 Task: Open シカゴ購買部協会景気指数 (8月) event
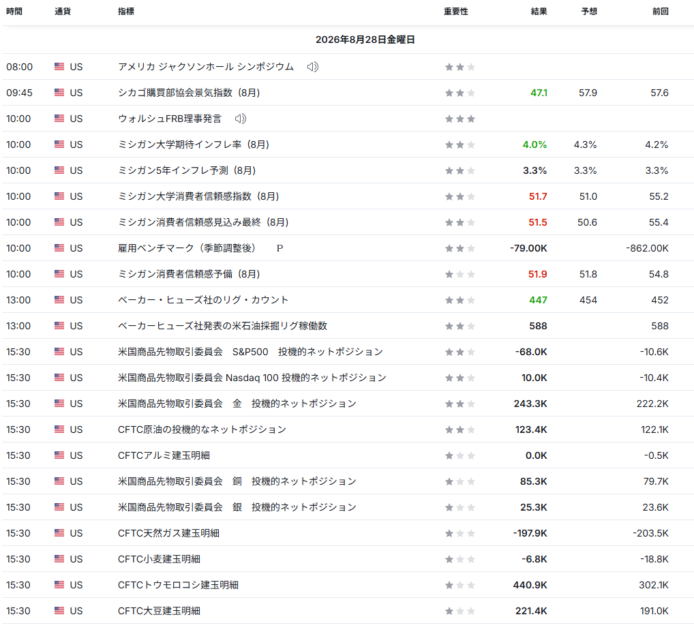[189, 92]
